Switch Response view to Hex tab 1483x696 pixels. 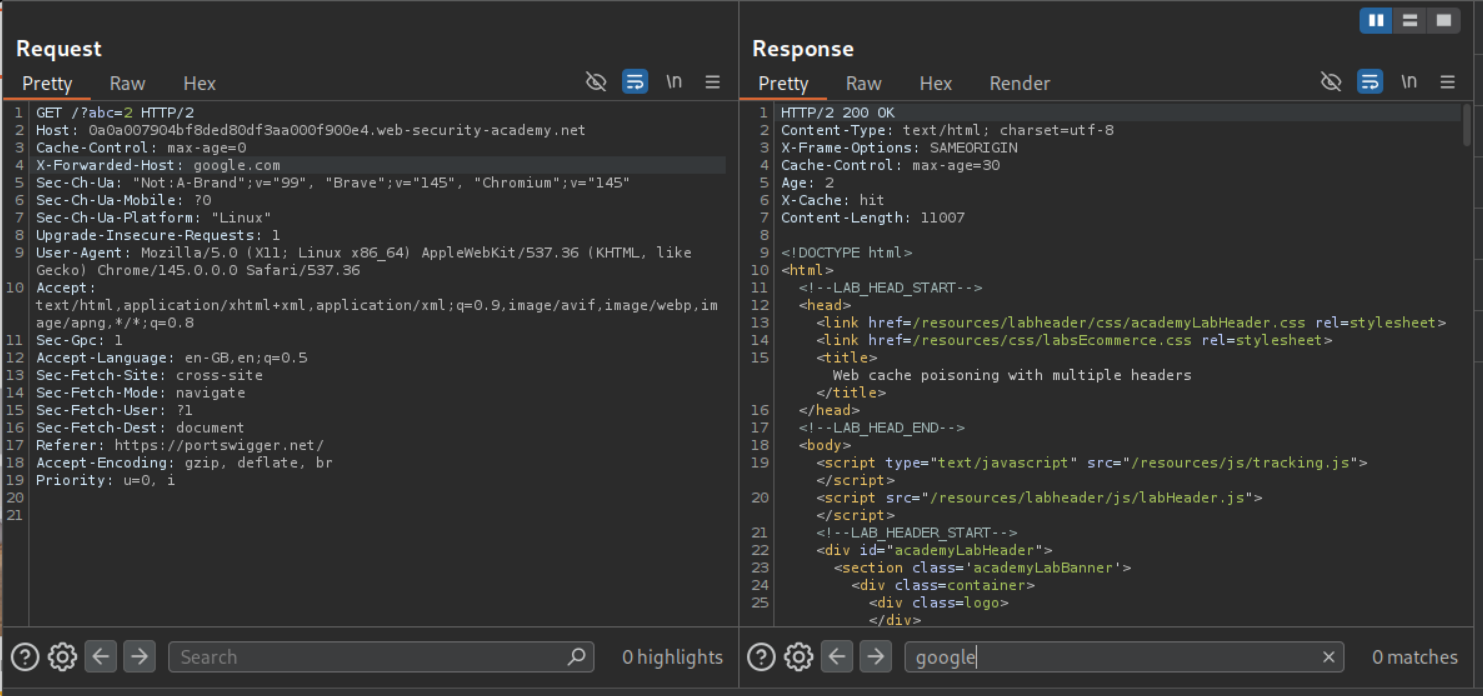coord(935,84)
